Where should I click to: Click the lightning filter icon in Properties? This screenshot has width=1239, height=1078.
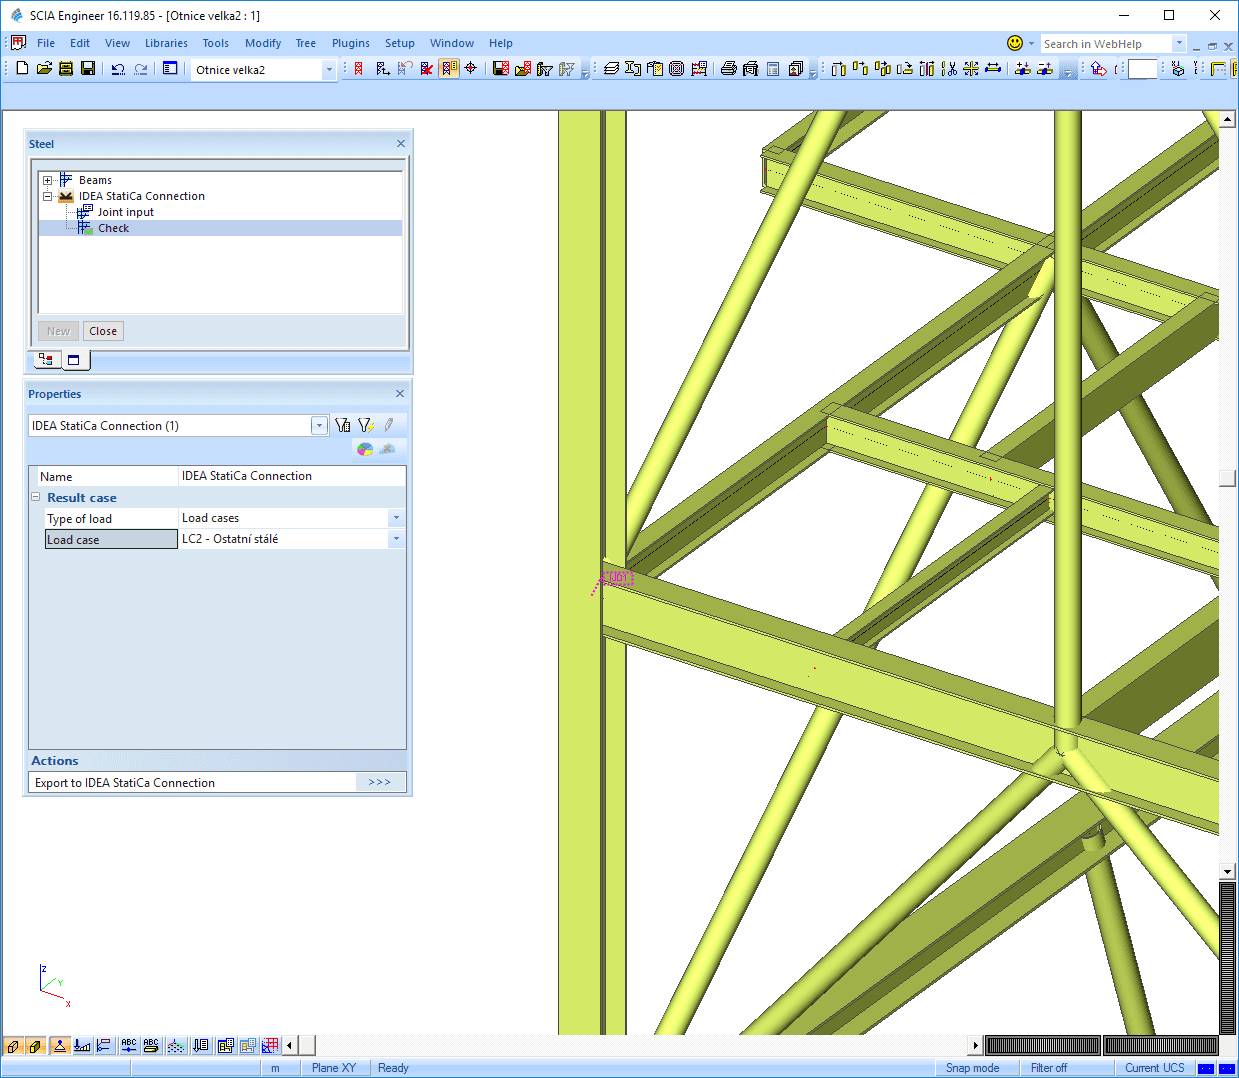click(x=366, y=425)
